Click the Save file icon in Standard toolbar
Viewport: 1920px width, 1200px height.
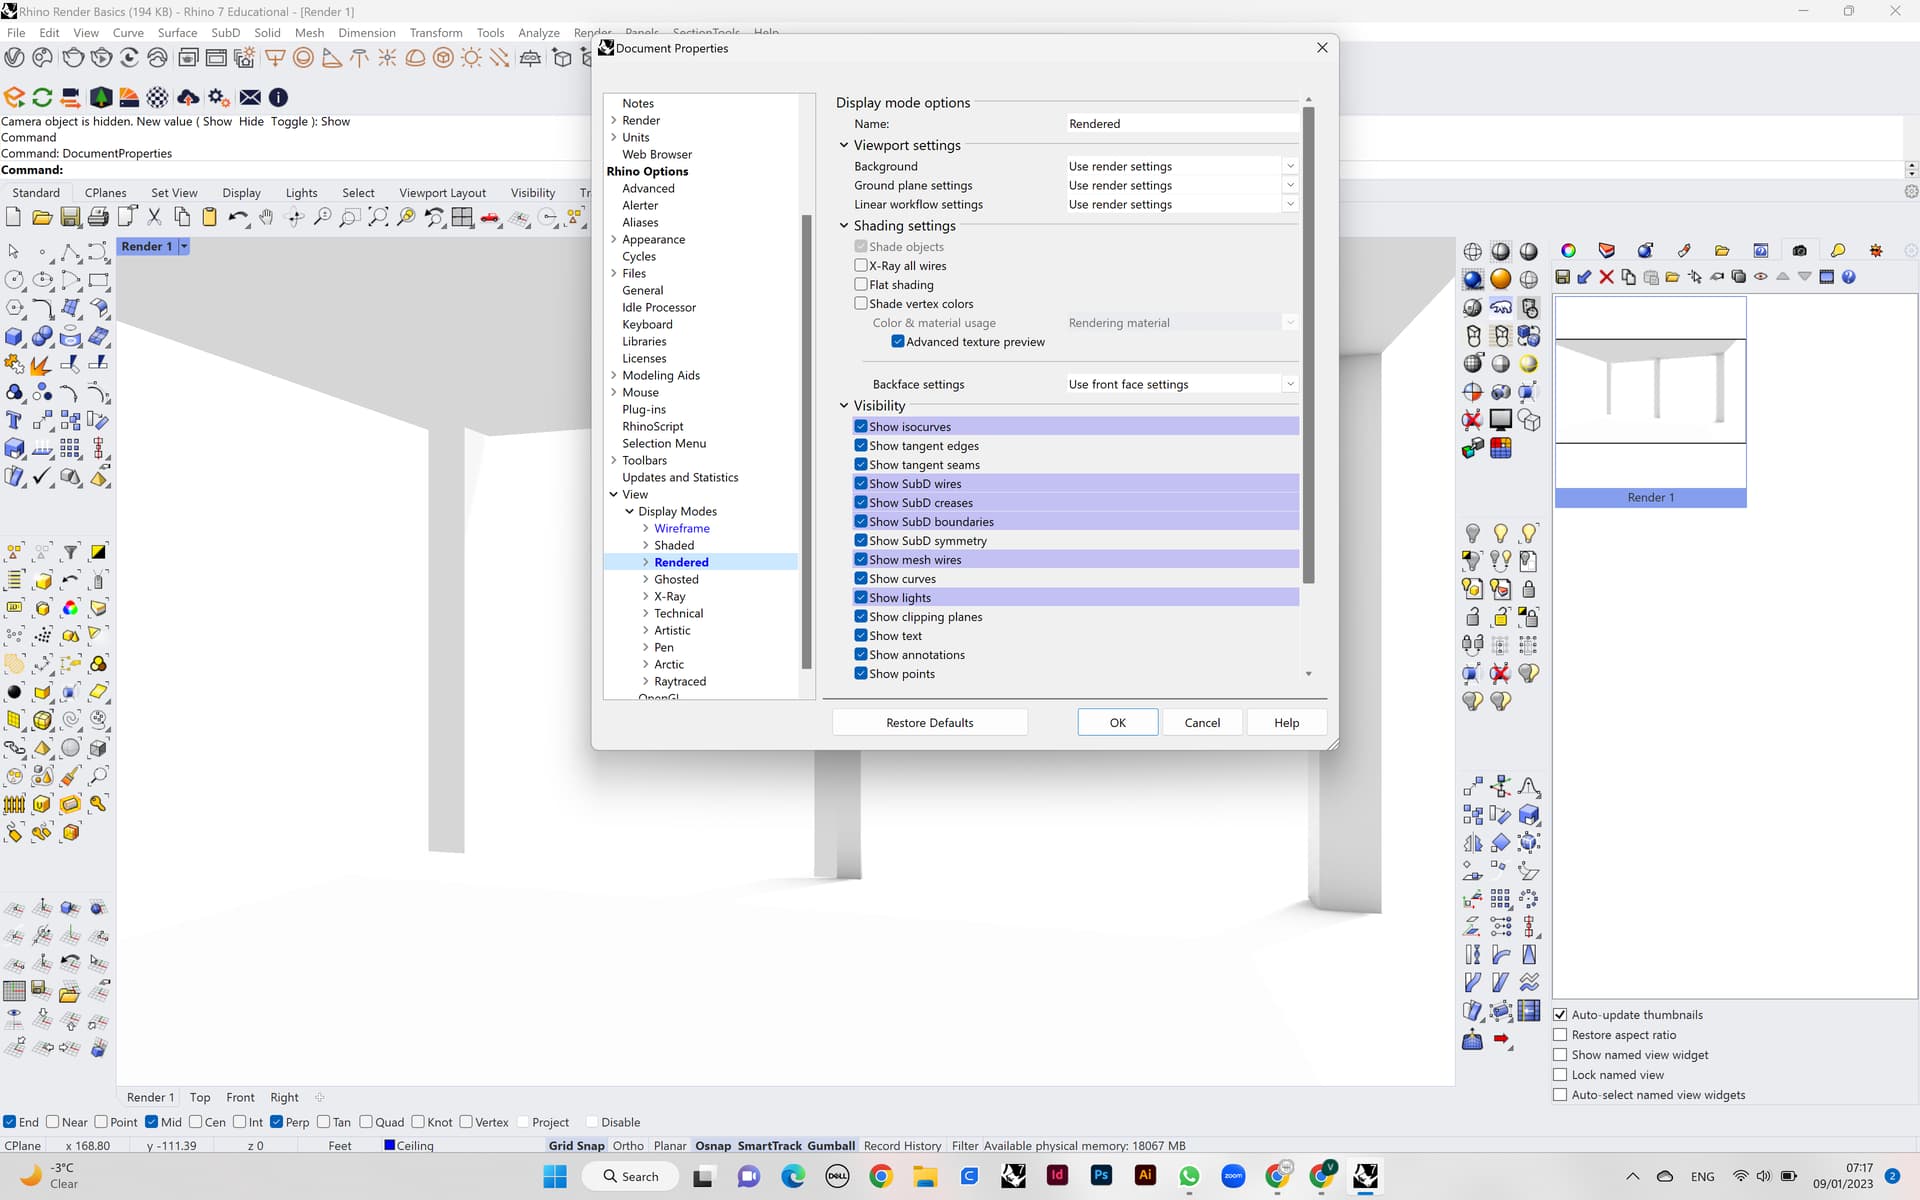(x=70, y=217)
